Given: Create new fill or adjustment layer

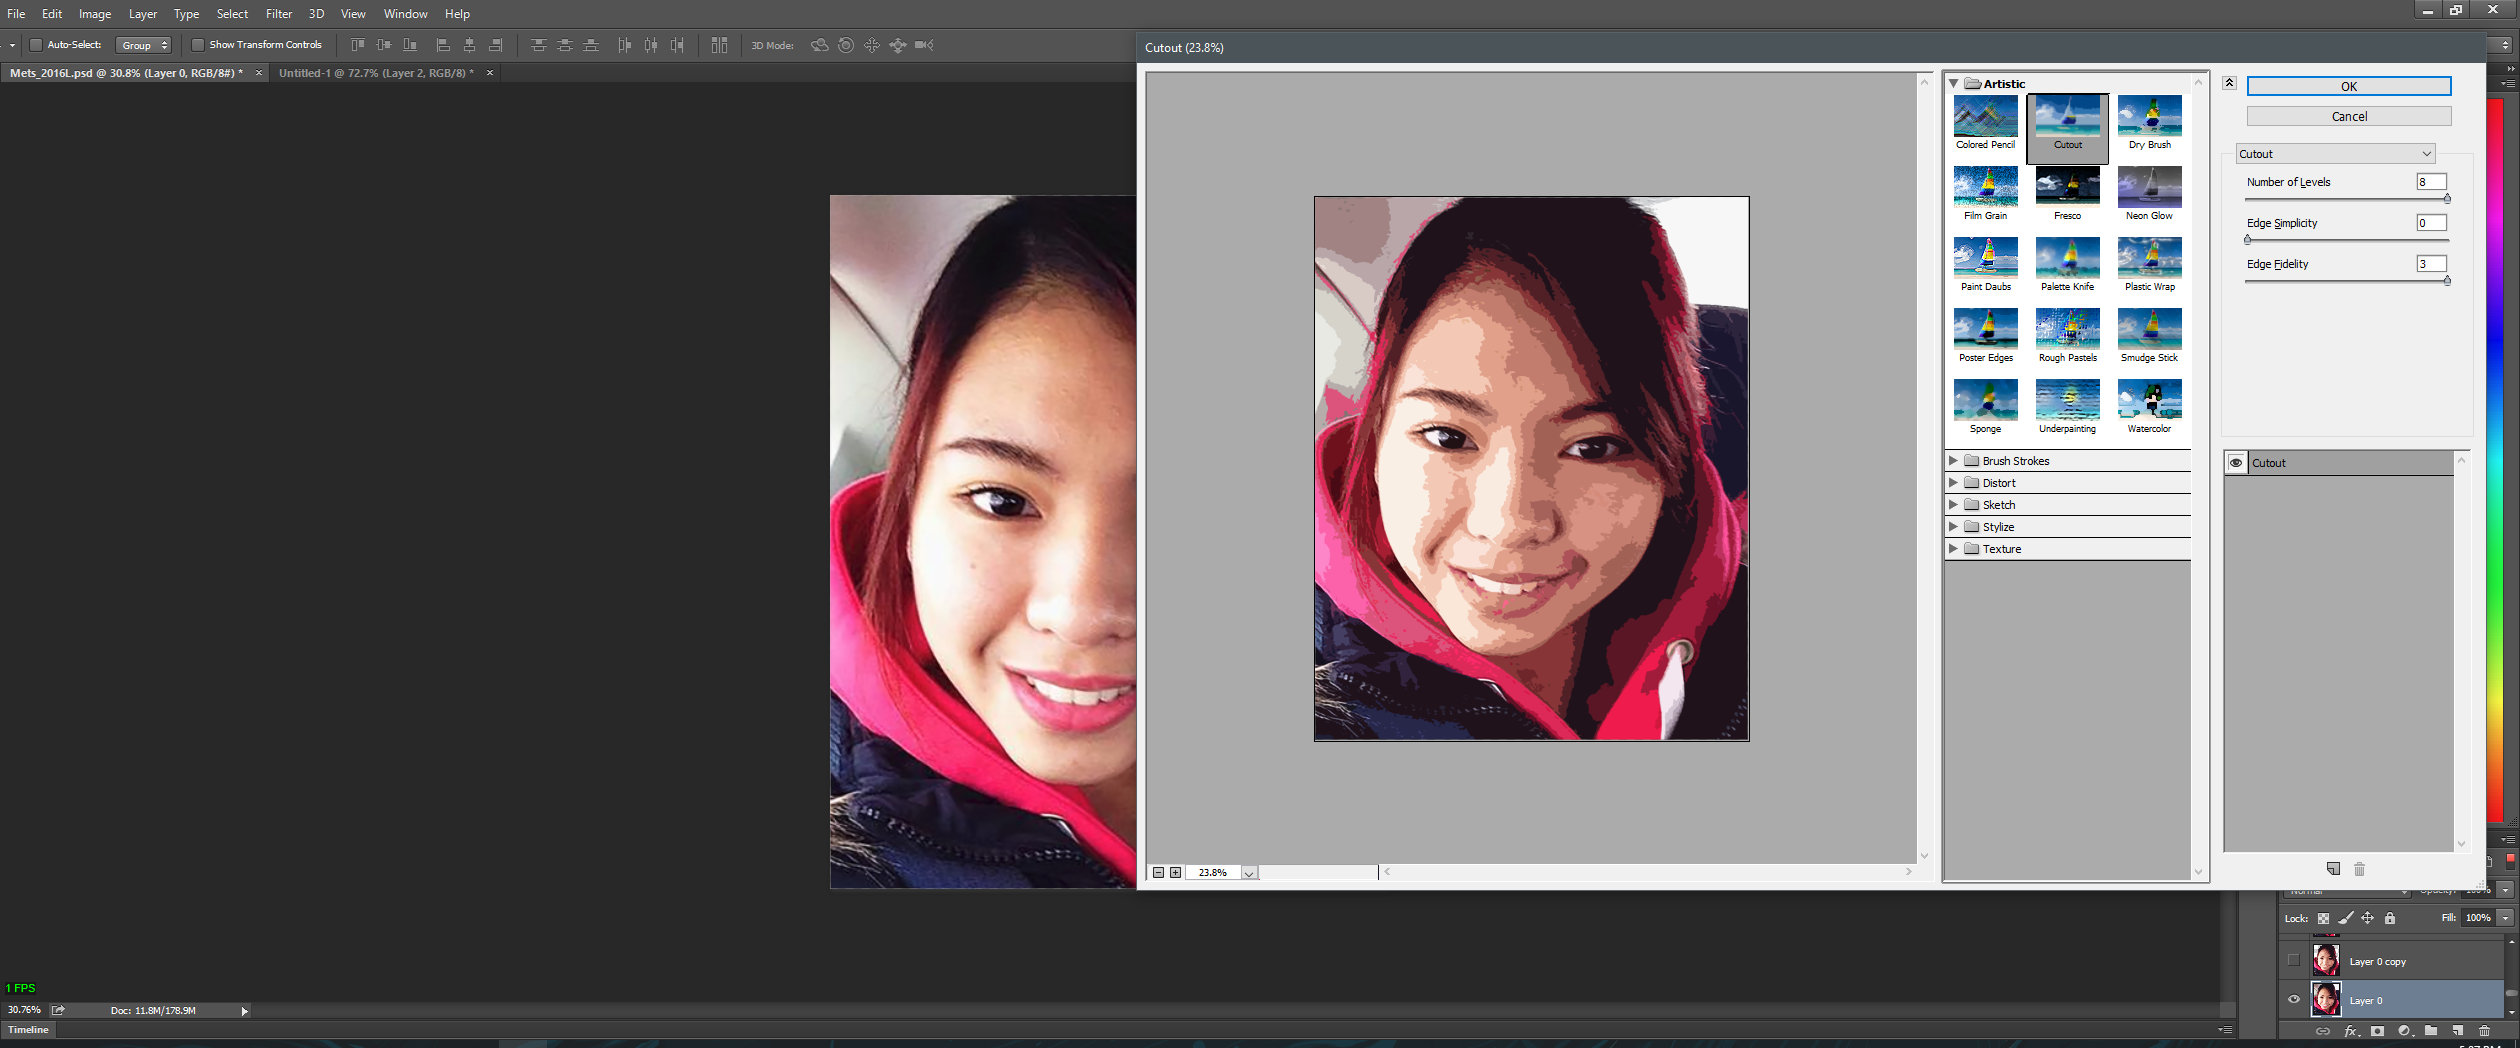Looking at the screenshot, I should tap(2405, 1031).
